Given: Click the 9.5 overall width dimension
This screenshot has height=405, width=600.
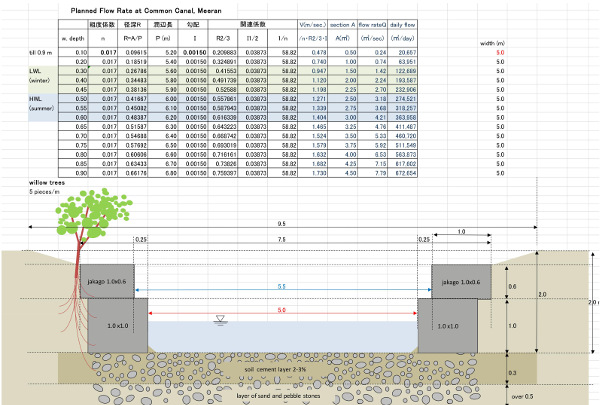Looking at the screenshot, I should [282, 224].
